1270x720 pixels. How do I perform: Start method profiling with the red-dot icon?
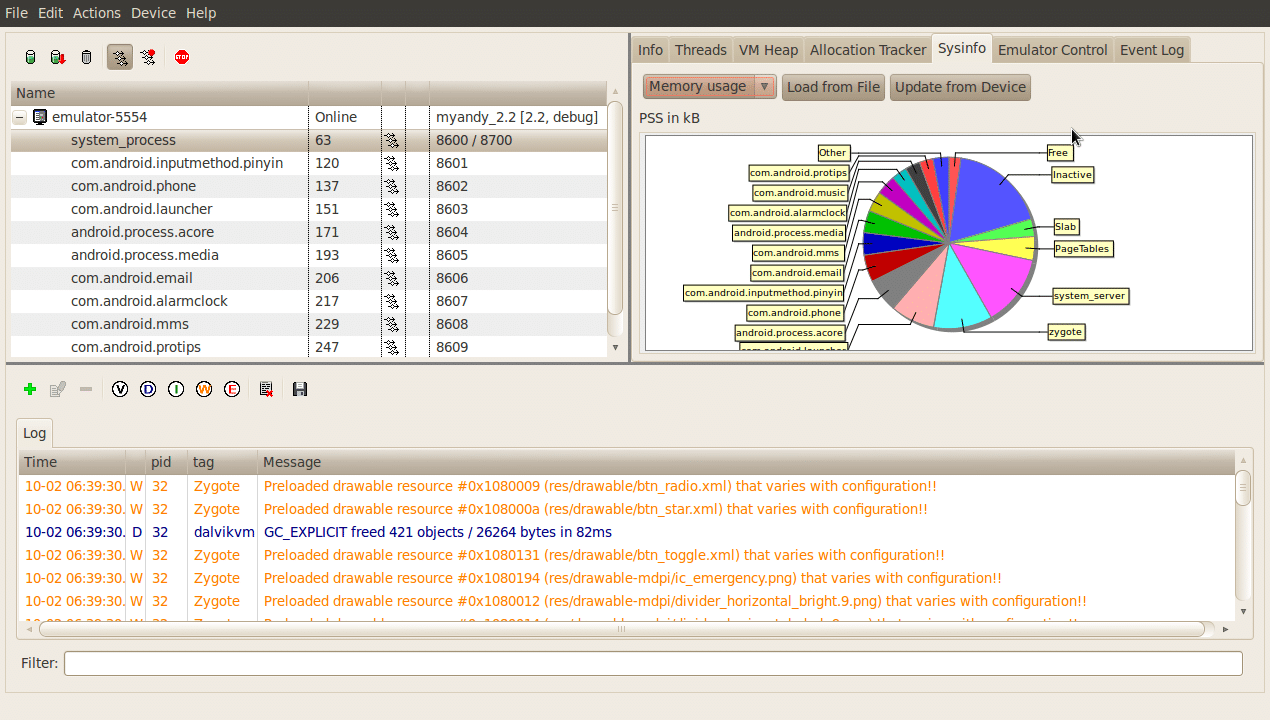pyautogui.click(x=148, y=57)
